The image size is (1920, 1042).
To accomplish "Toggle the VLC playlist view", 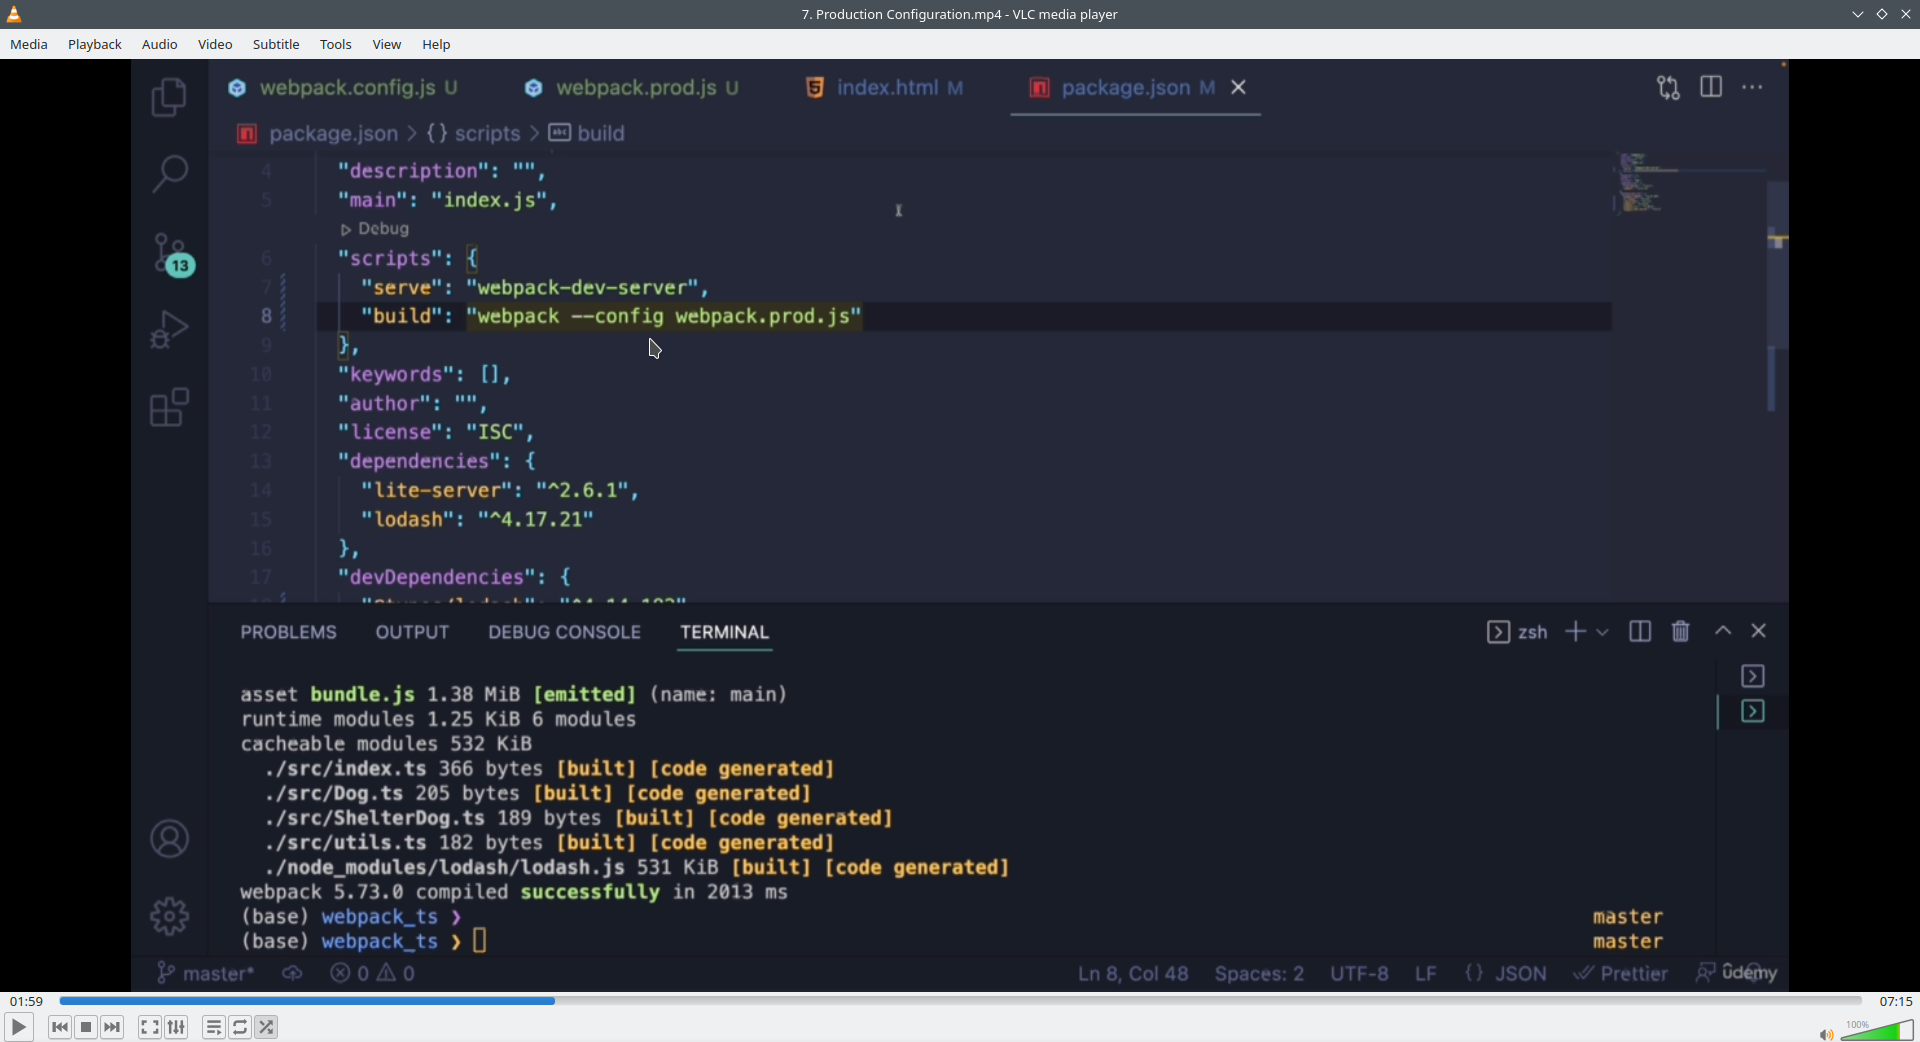I will click(x=214, y=1027).
